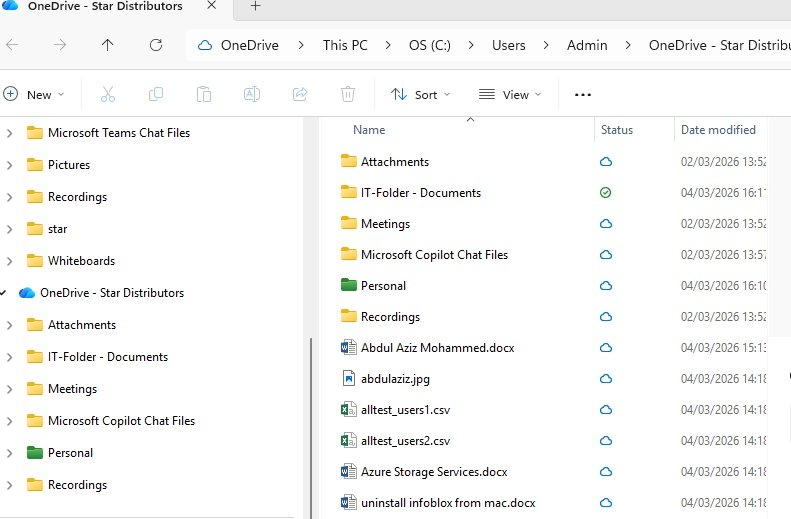The image size is (791, 519).
Task: Open the View dropdown menu
Action: [510, 94]
